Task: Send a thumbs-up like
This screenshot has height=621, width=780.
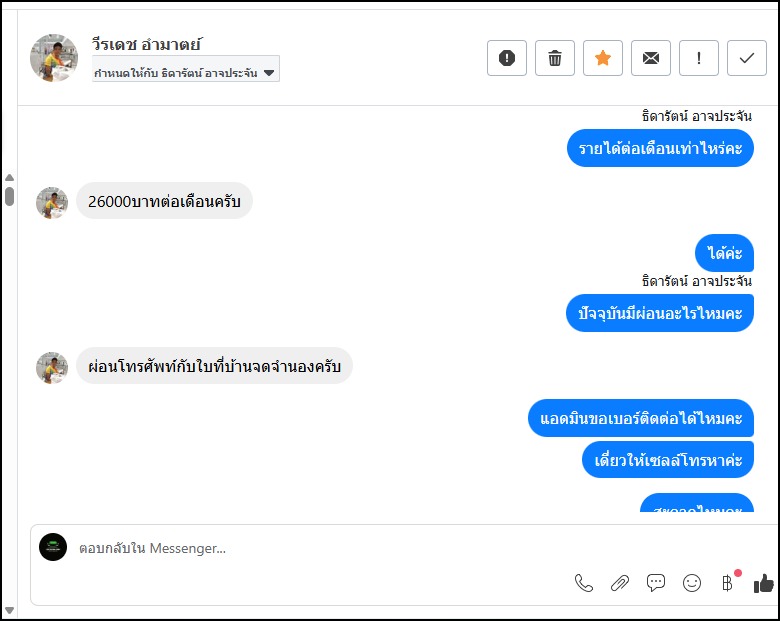Action: coord(764,583)
